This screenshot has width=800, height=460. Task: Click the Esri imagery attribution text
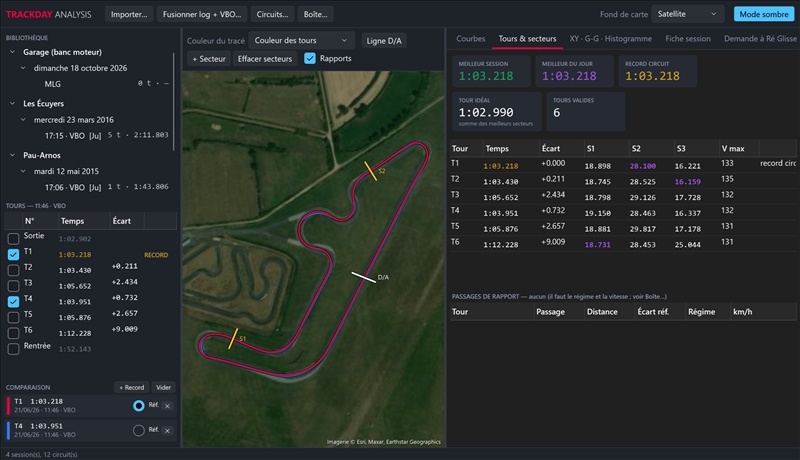click(x=384, y=442)
